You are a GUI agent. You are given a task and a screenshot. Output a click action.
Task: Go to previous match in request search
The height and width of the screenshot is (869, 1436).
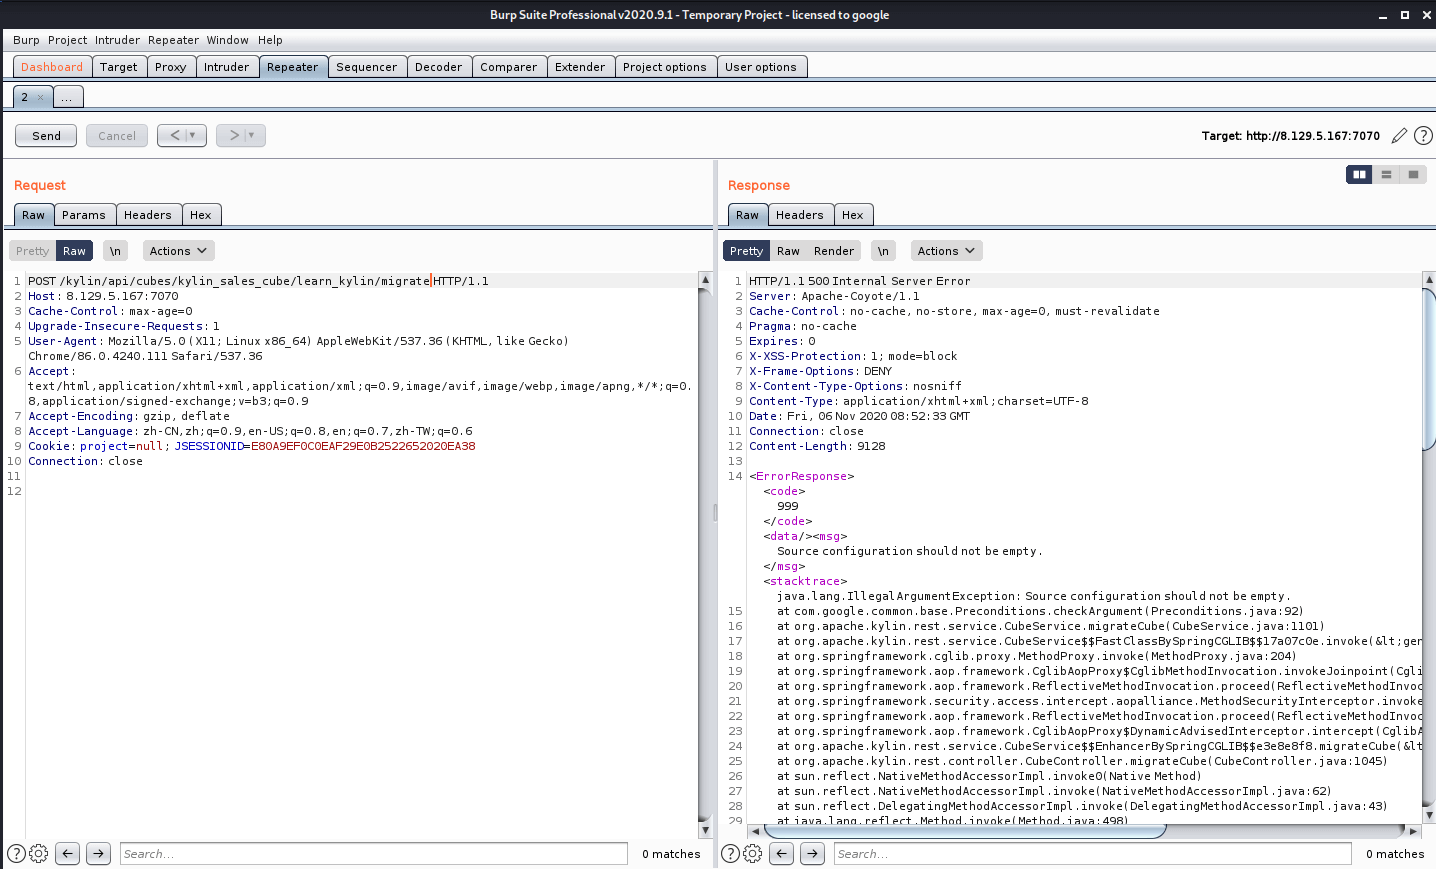(67, 853)
